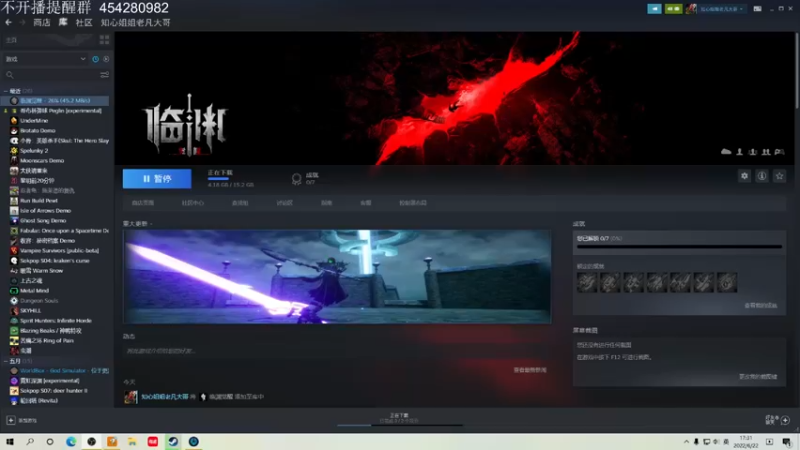Open the 知心姐姐老凡大哥 profile menu
Screen dimensions: 800x450
135,22
